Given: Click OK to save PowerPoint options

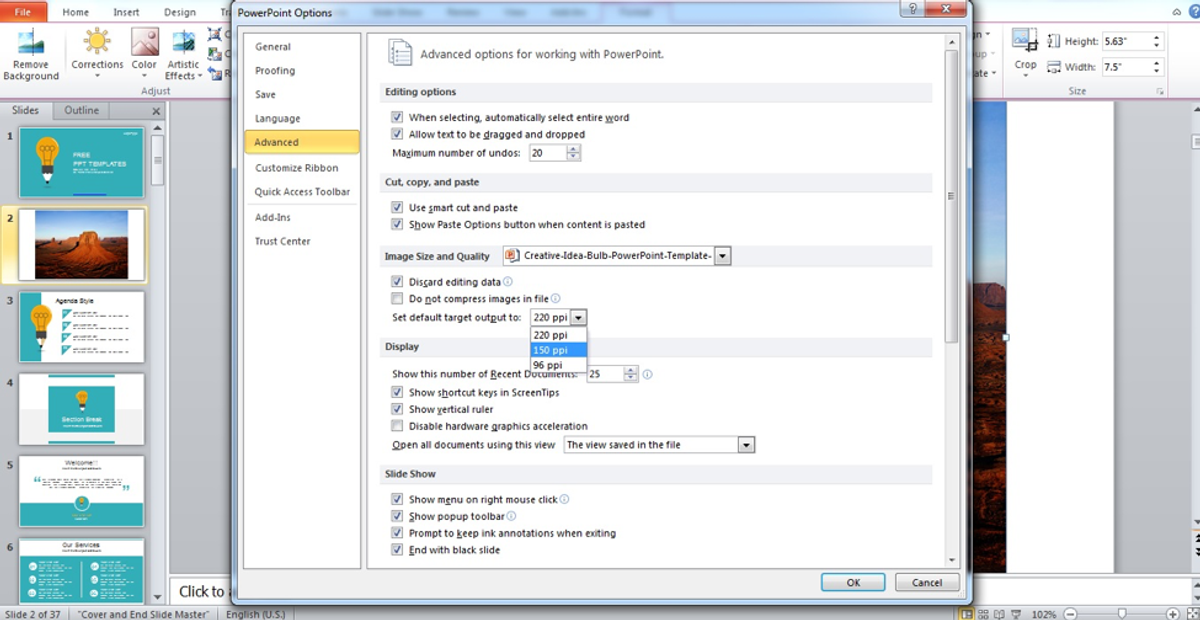Looking at the screenshot, I should click(852, 582).
